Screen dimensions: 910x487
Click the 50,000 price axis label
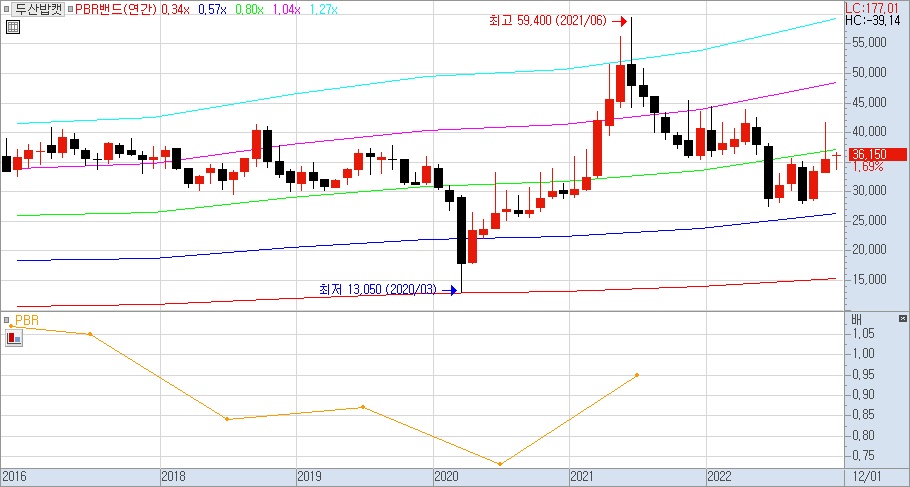coord(869,72)
